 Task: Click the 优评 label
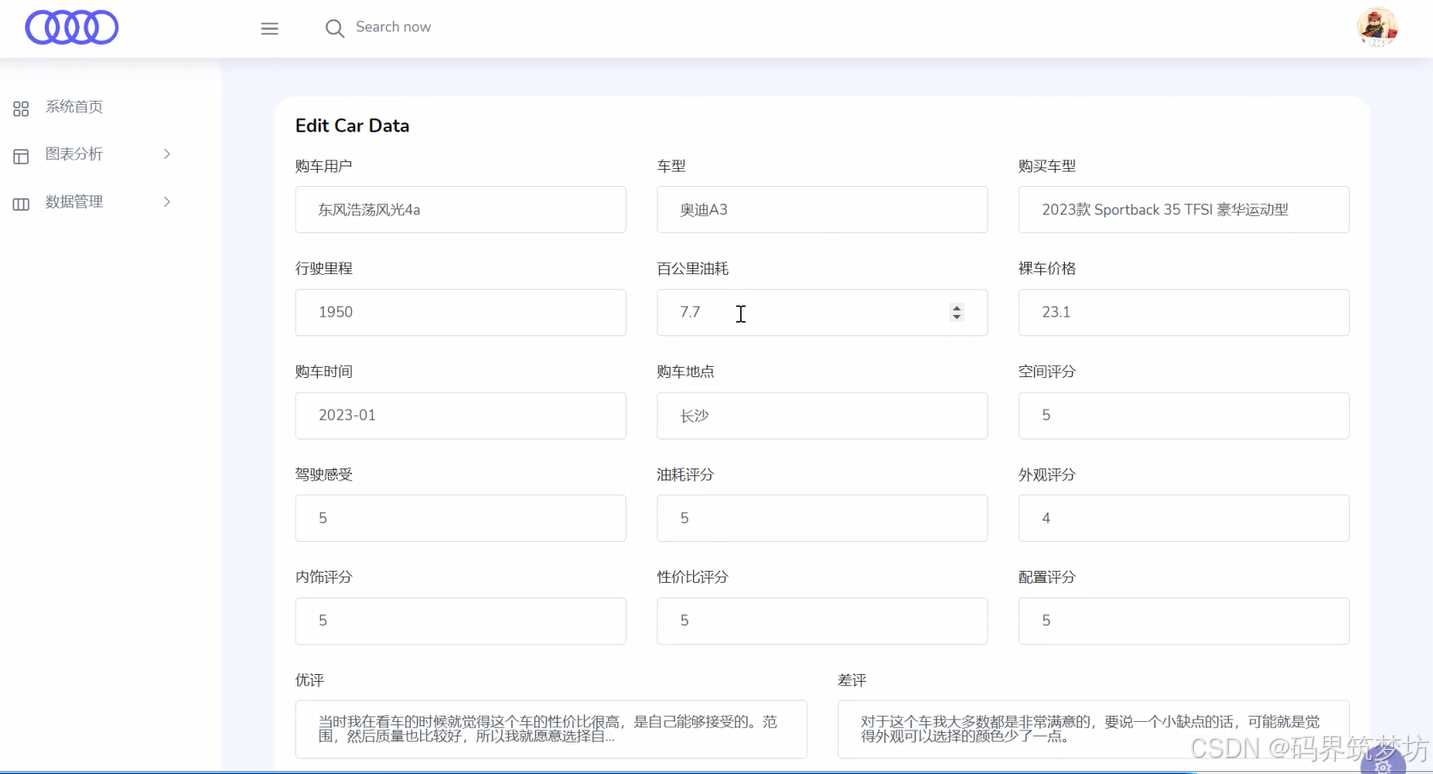(310, 680)
